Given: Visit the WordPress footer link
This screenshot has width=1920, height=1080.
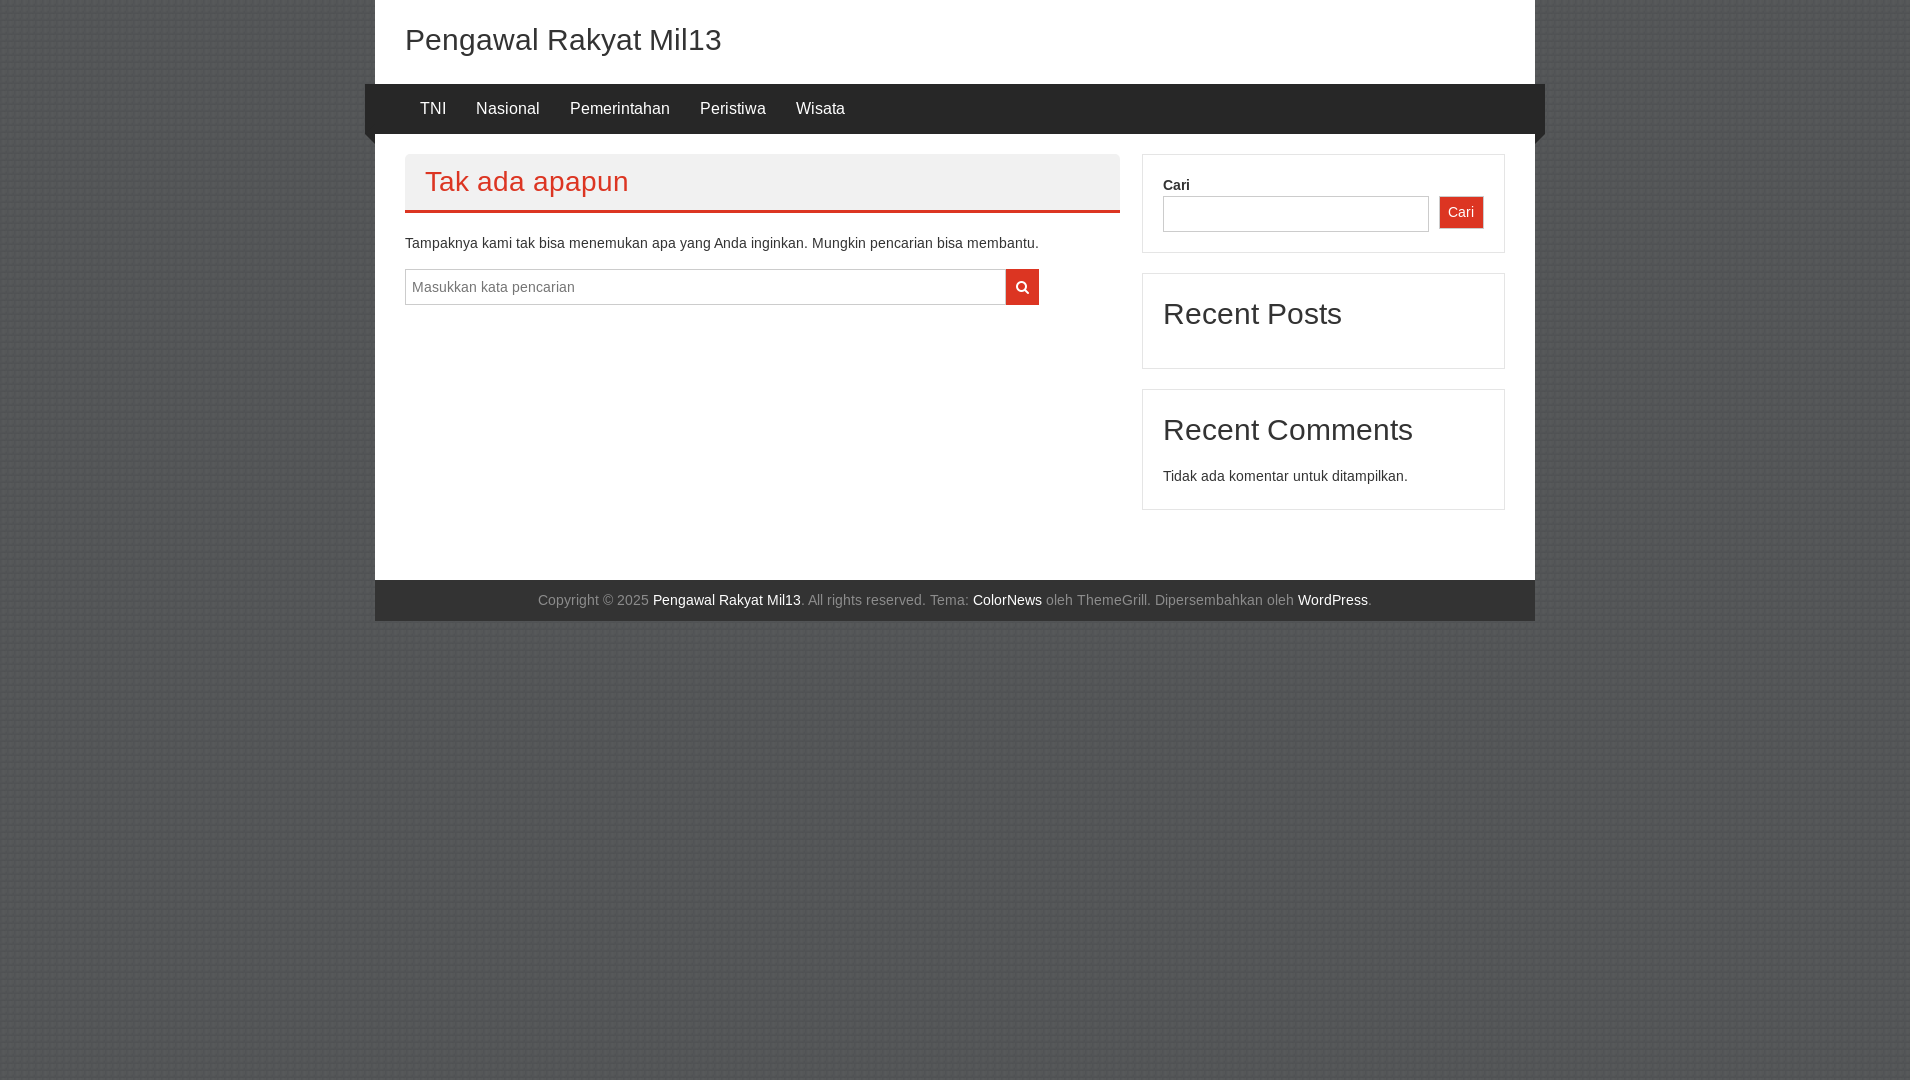Looking at the screenshot, I should pyautogui.click(x=1333, y=600).
